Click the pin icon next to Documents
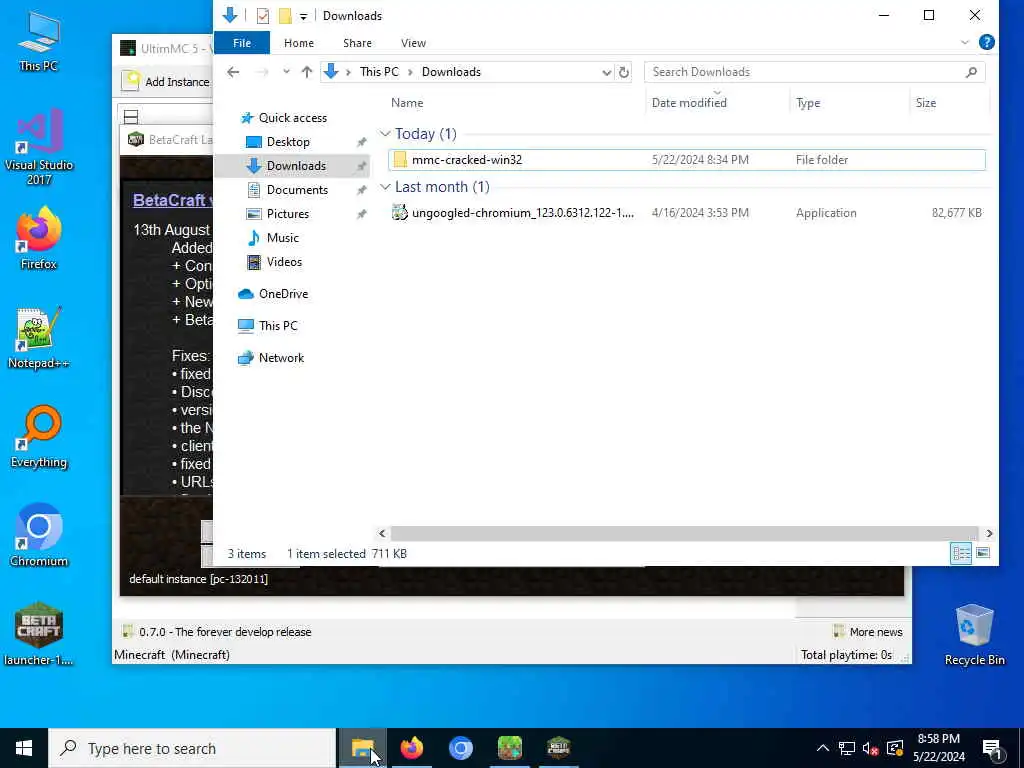Screen dimensions: 1024x768 pyautogui.click(x=361, y=191)
